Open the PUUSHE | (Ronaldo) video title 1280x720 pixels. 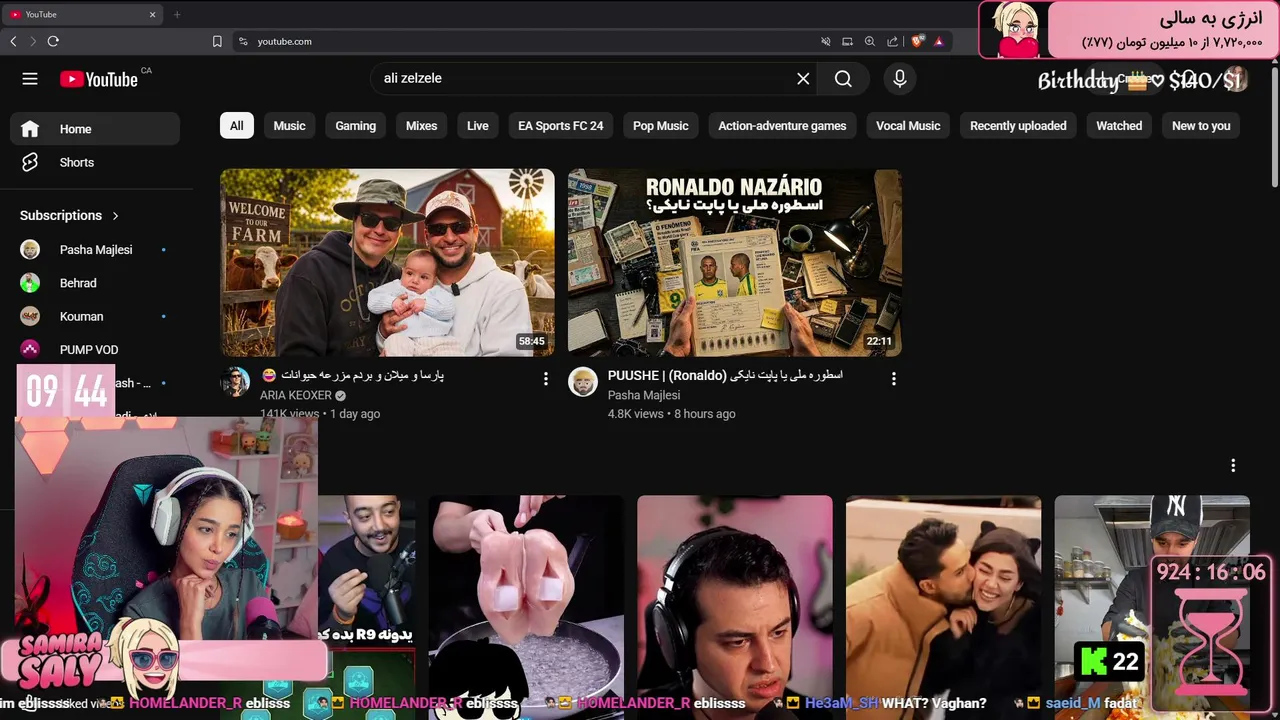coord(725,375)
